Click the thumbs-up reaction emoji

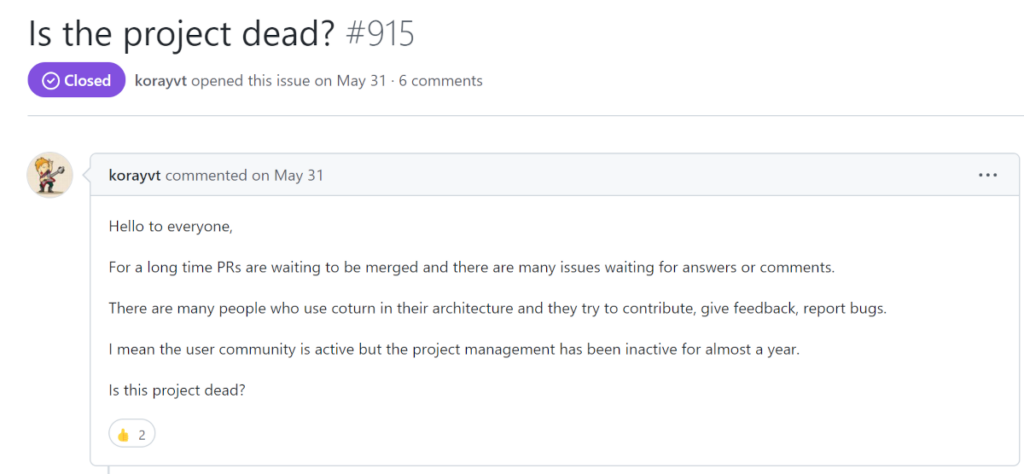click(123, 434)
